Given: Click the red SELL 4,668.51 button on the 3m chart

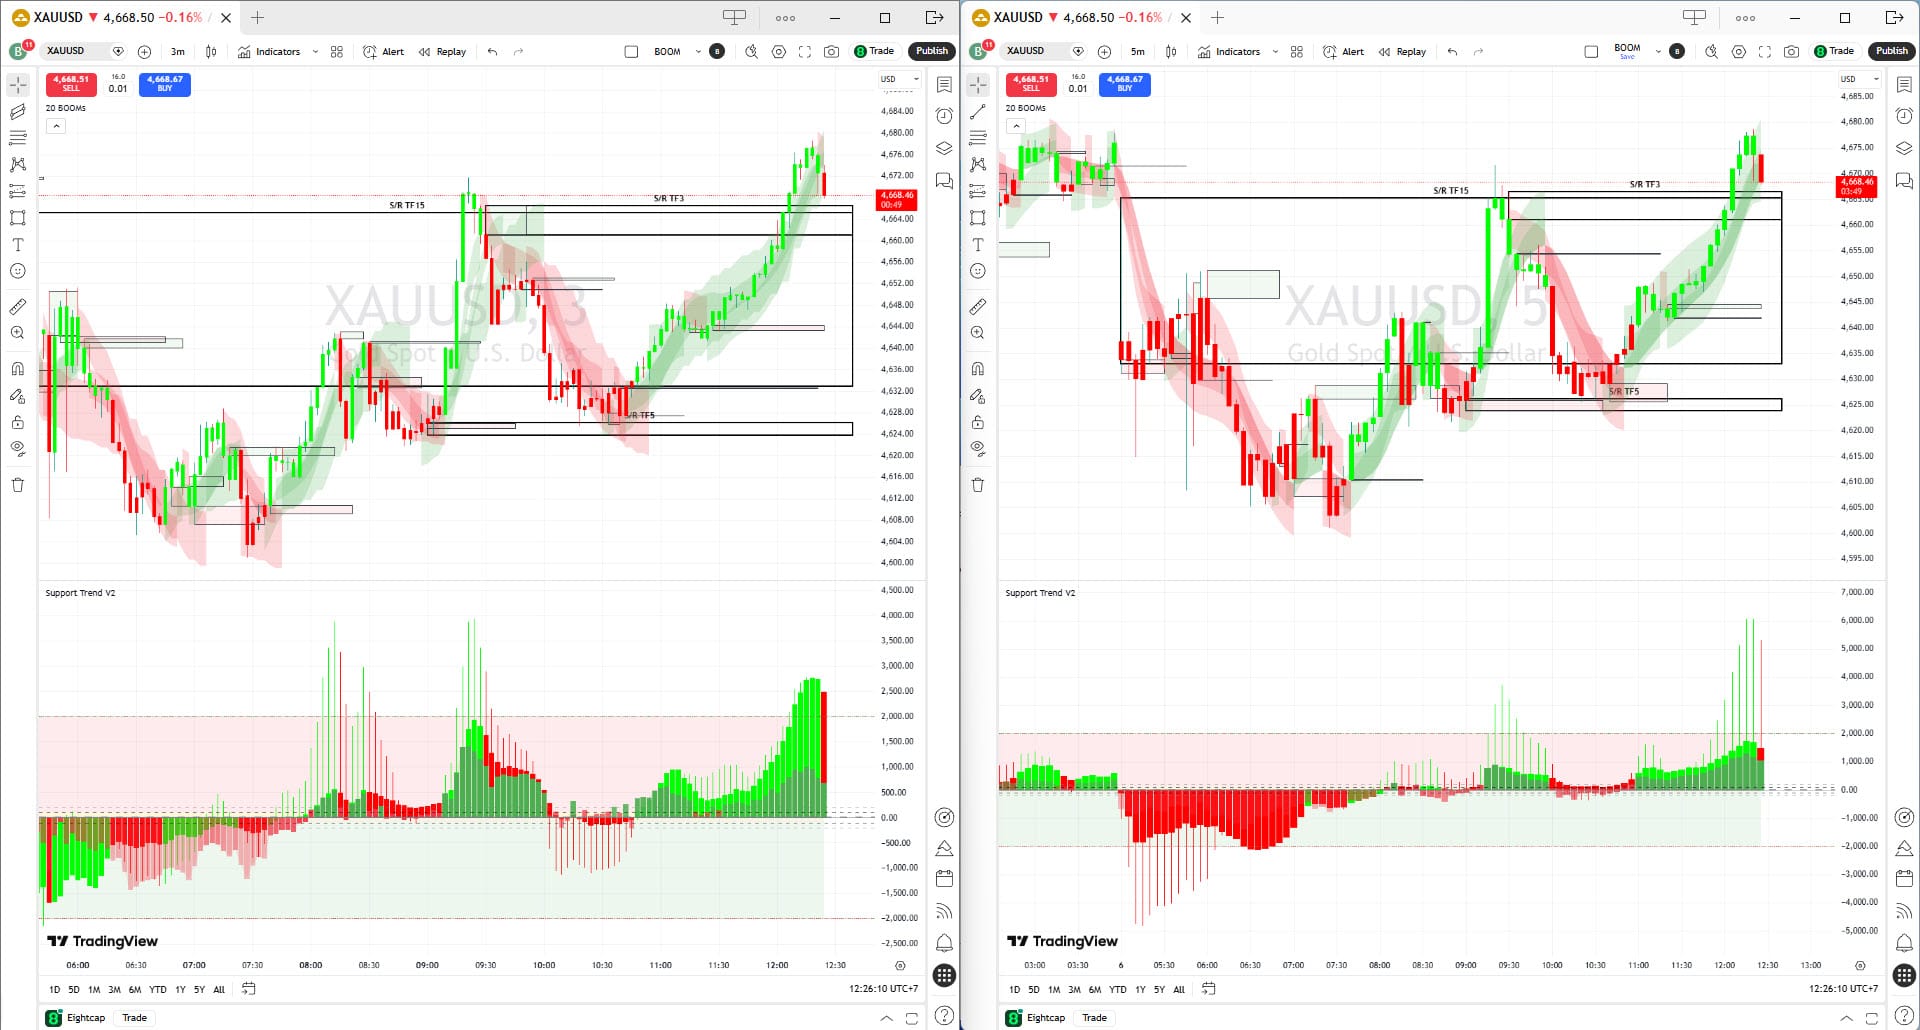Looking at the screenshot, I should (71, 84).
